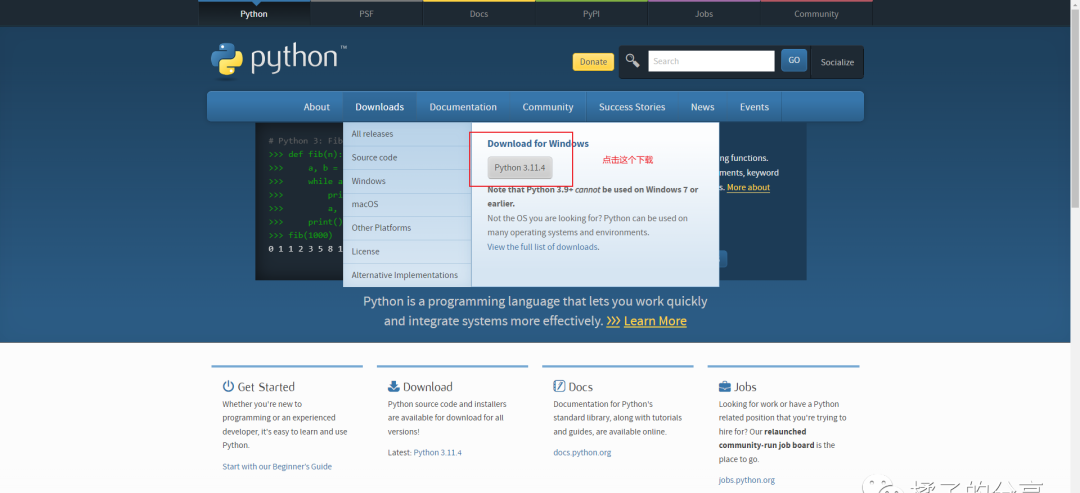
Task: Open the Socialize menu
Action: click(837, 62)
